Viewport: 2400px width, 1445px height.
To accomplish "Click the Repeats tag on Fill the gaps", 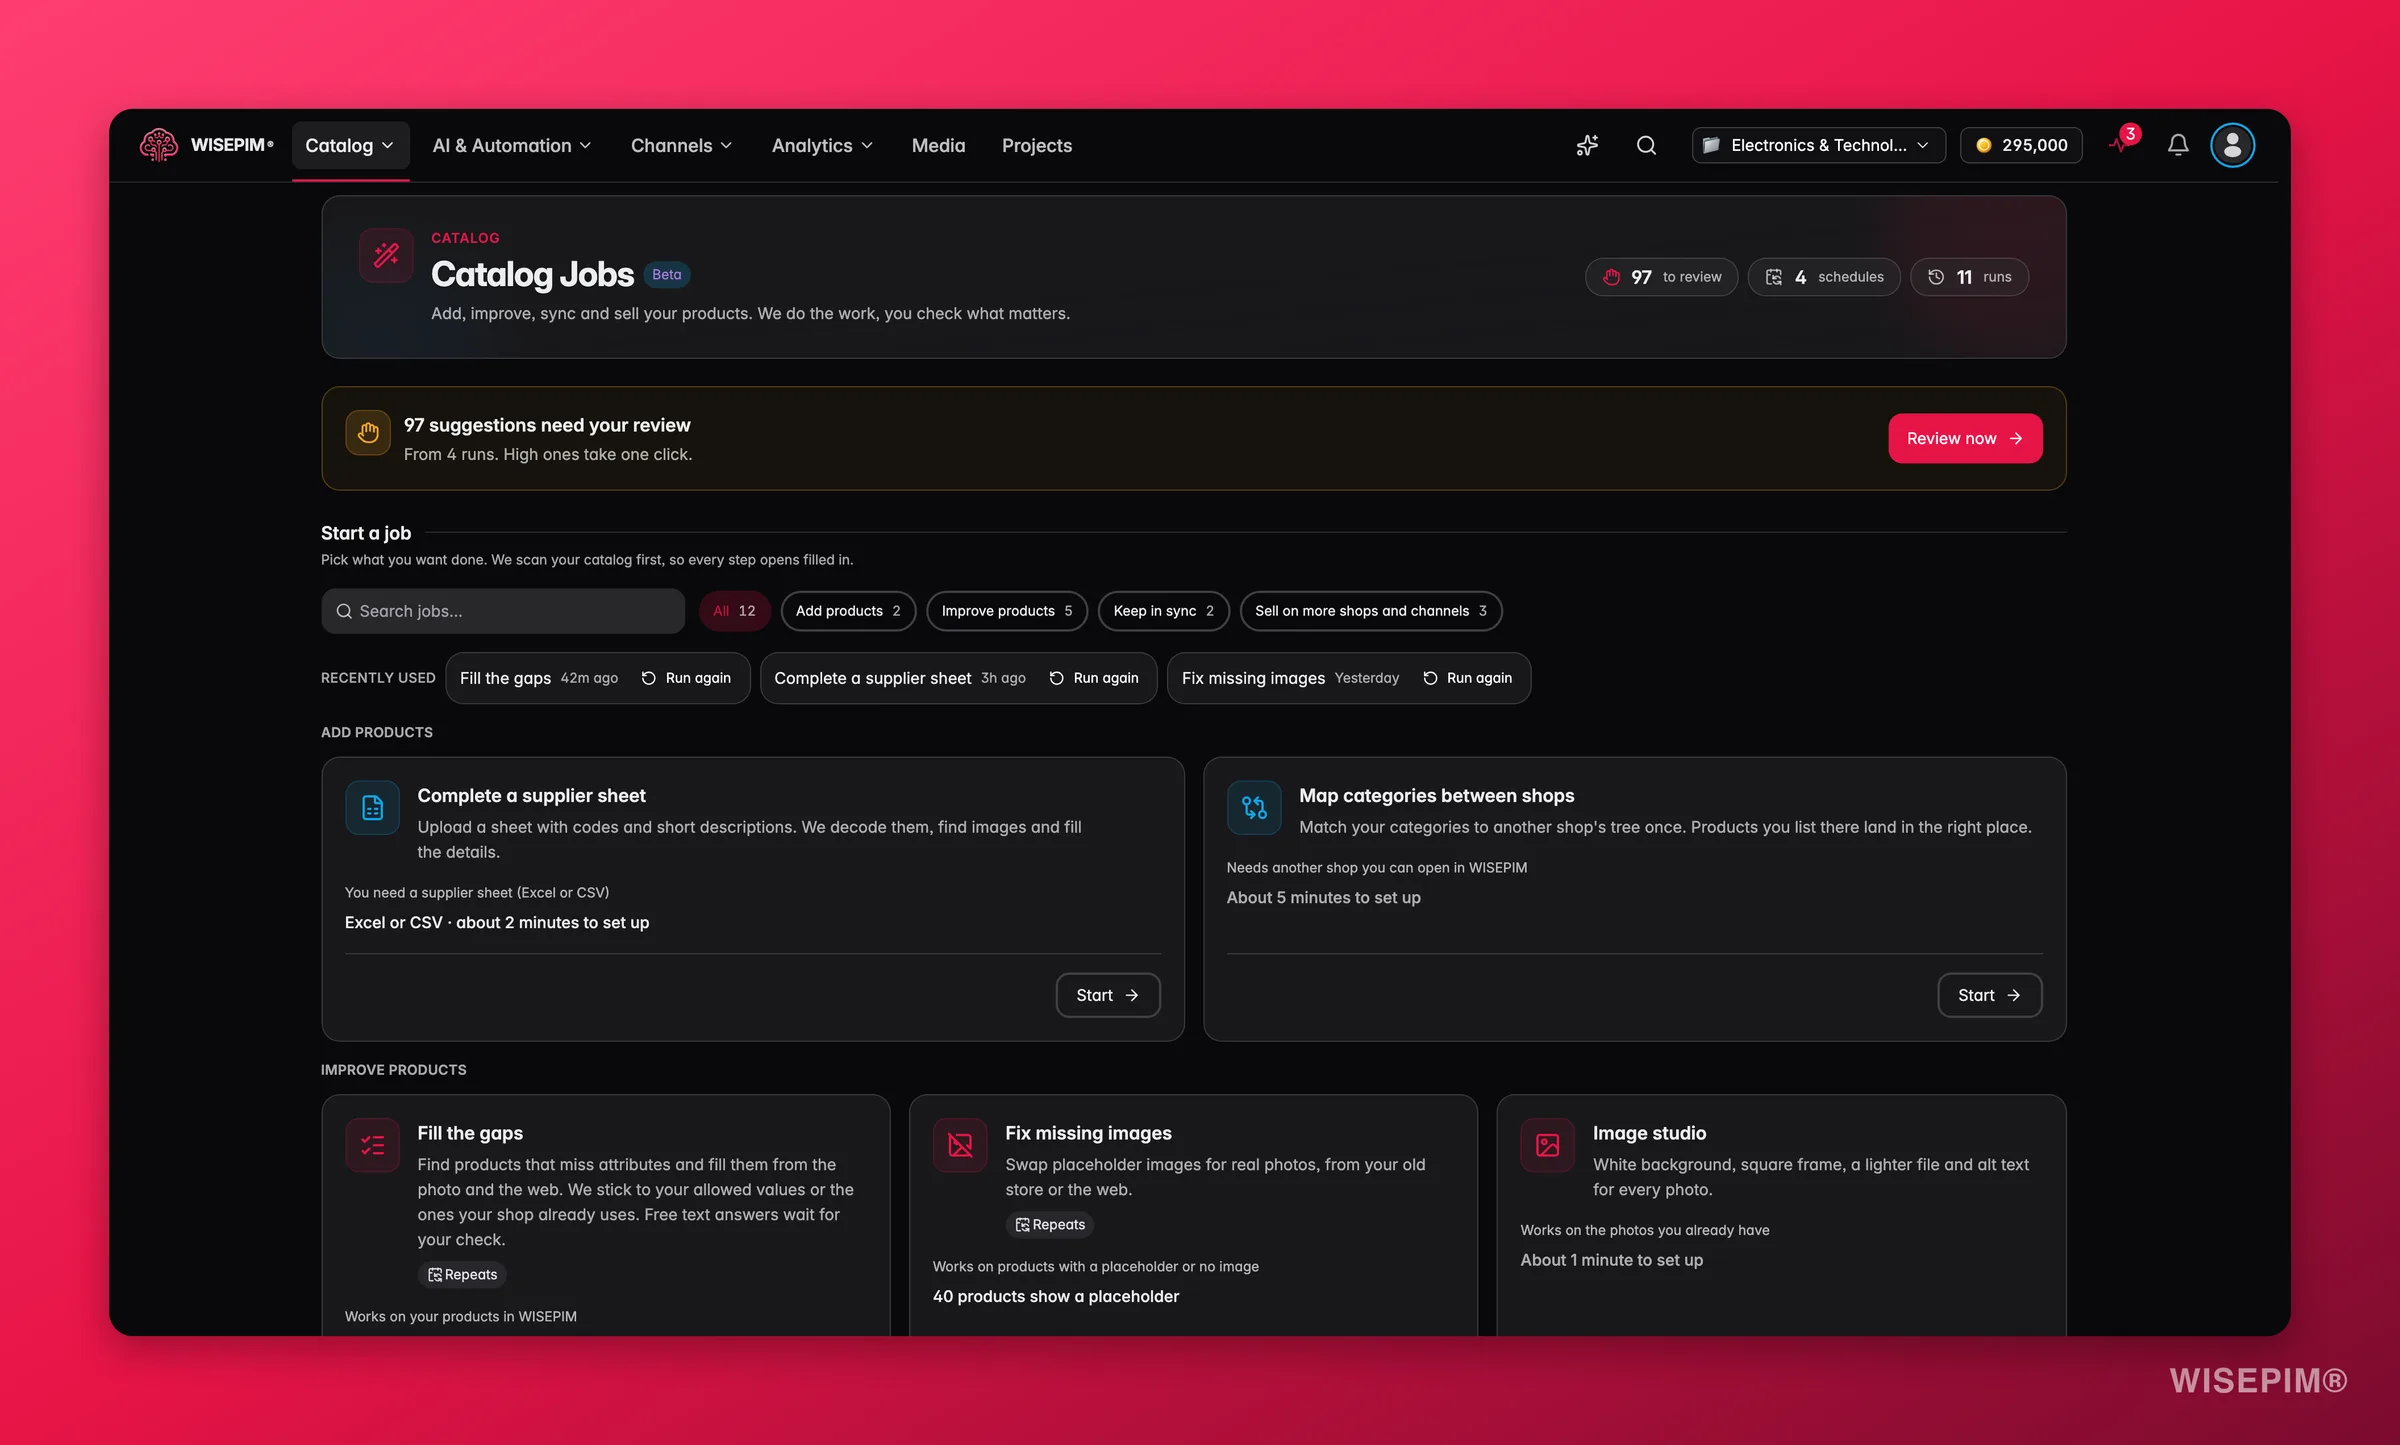I will 462,1275.
